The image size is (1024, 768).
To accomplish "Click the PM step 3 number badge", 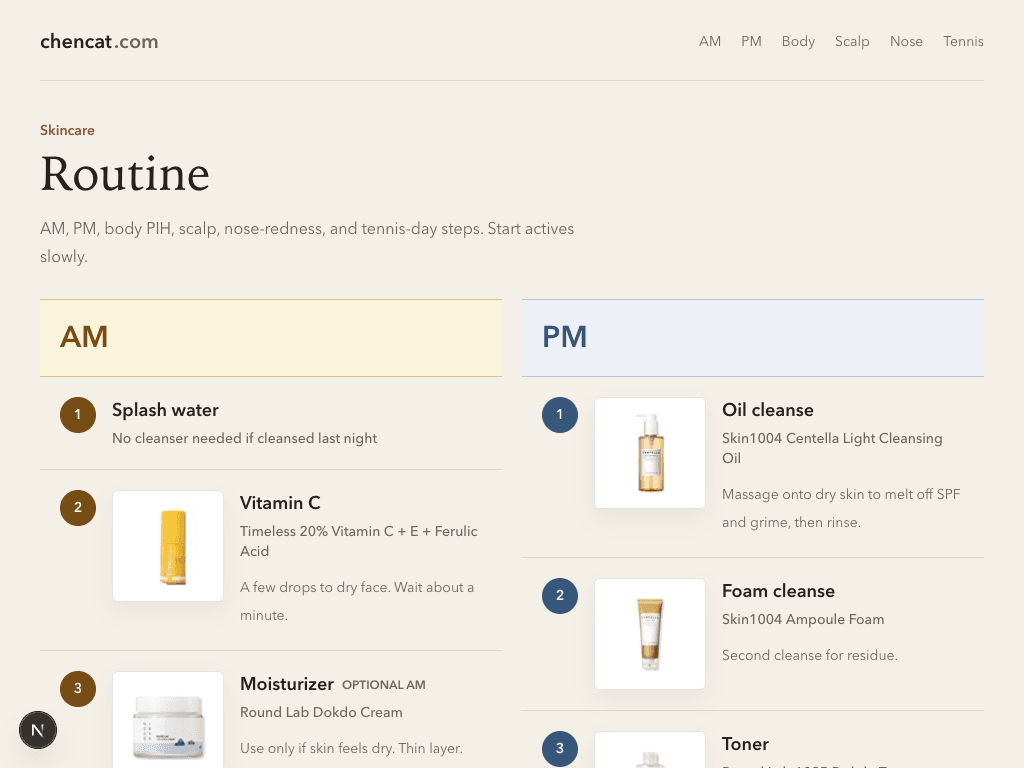I will (x=560, y=748).
